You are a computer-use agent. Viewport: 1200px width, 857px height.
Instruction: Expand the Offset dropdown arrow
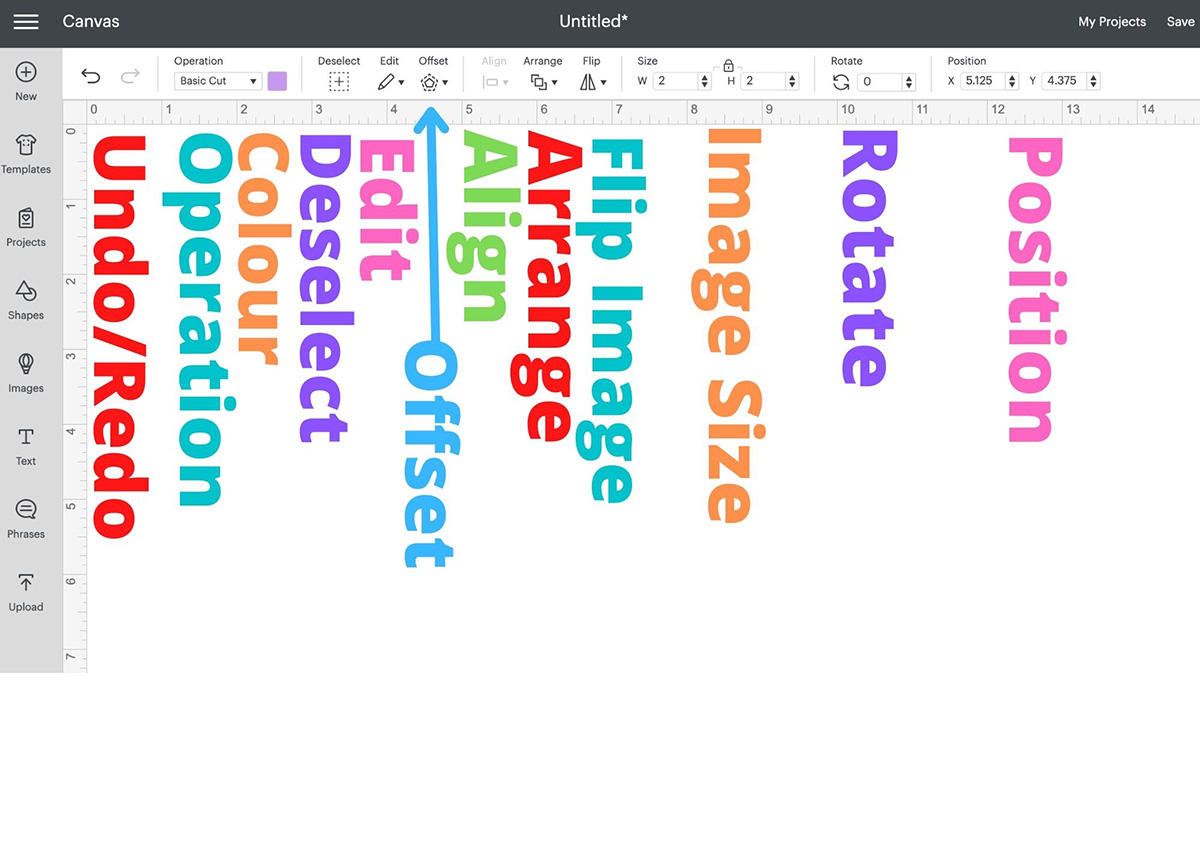[445, 83]
